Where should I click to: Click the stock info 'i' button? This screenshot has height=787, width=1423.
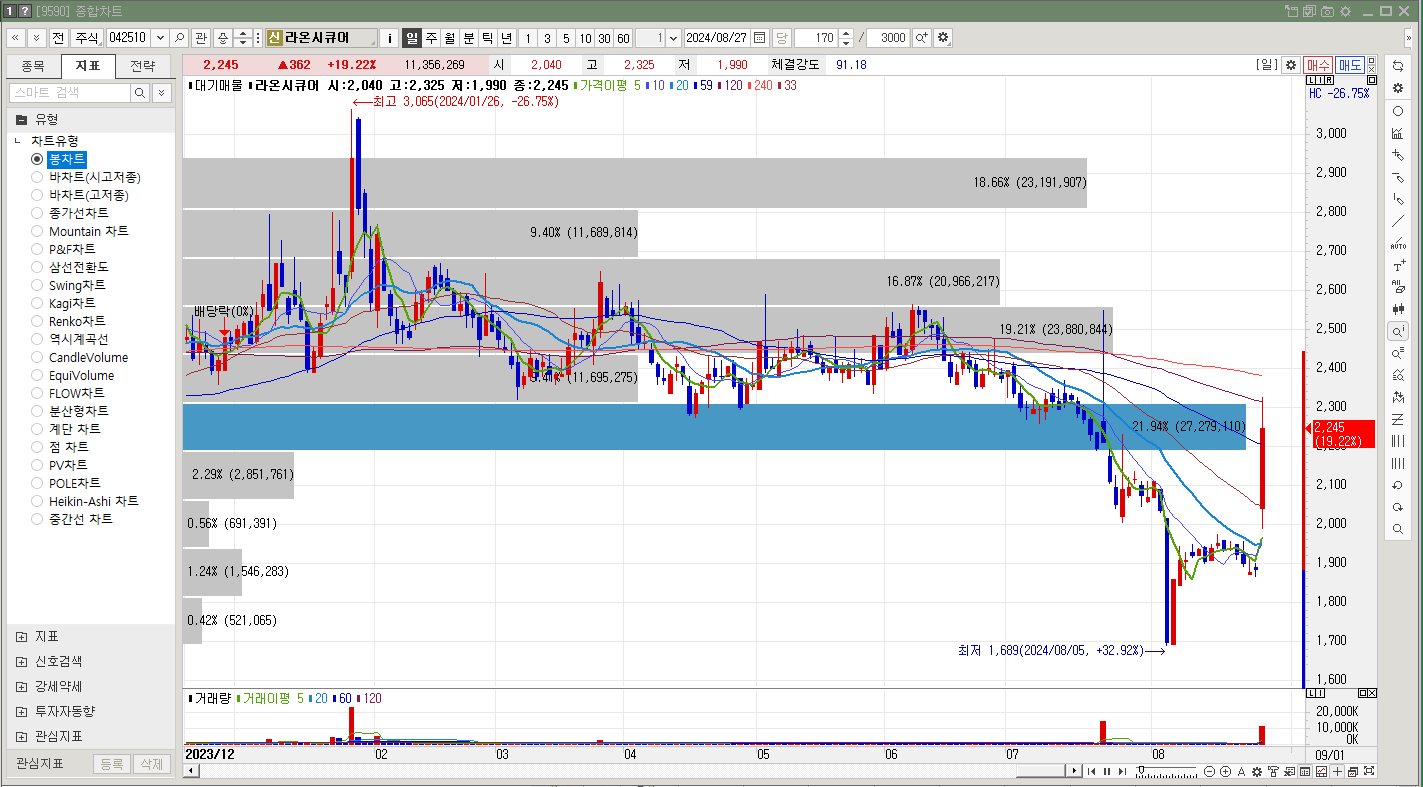390,38
